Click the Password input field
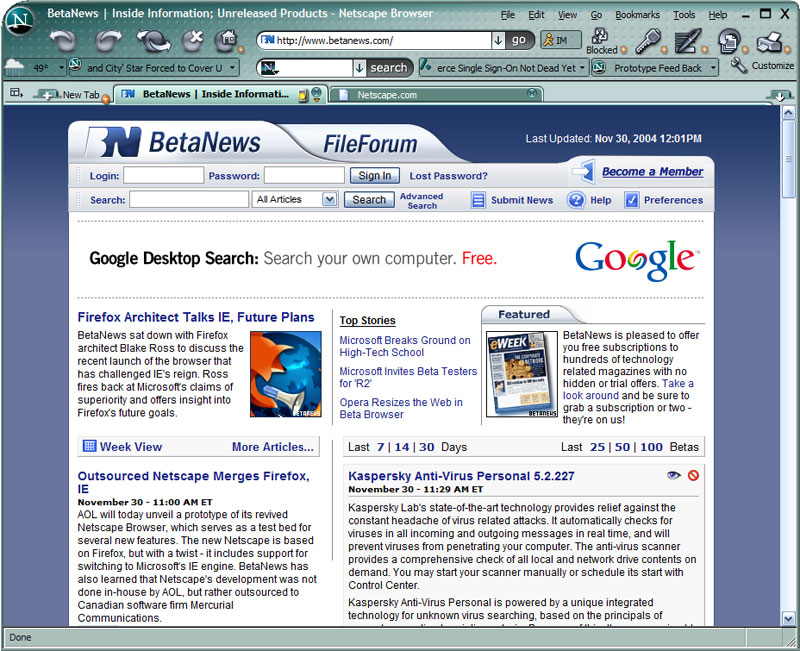 tap(304, 176)
